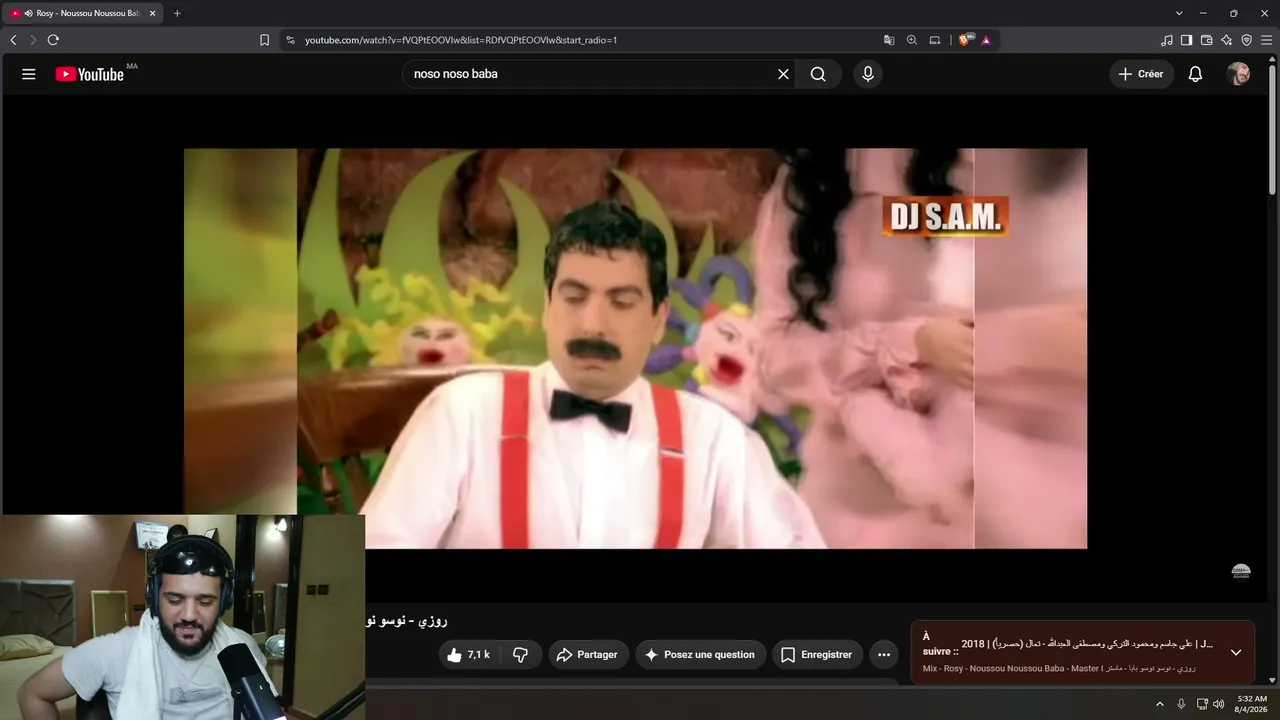Viewport: 1280px width, 720px height.
Task: Open the tab search dropdown arrow
Action: point(1179,13)
